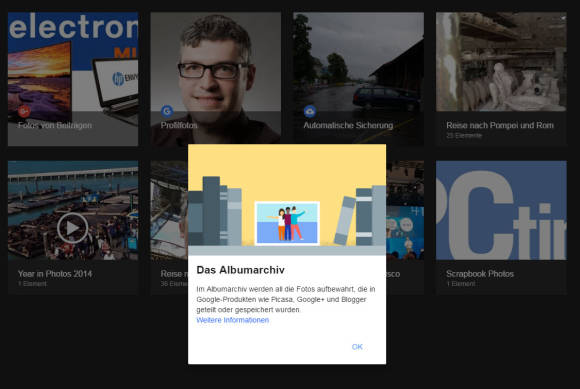Click the Automatische Sicherung label
The height and width of the screenshot is (389, 580).
pos(348,125)
